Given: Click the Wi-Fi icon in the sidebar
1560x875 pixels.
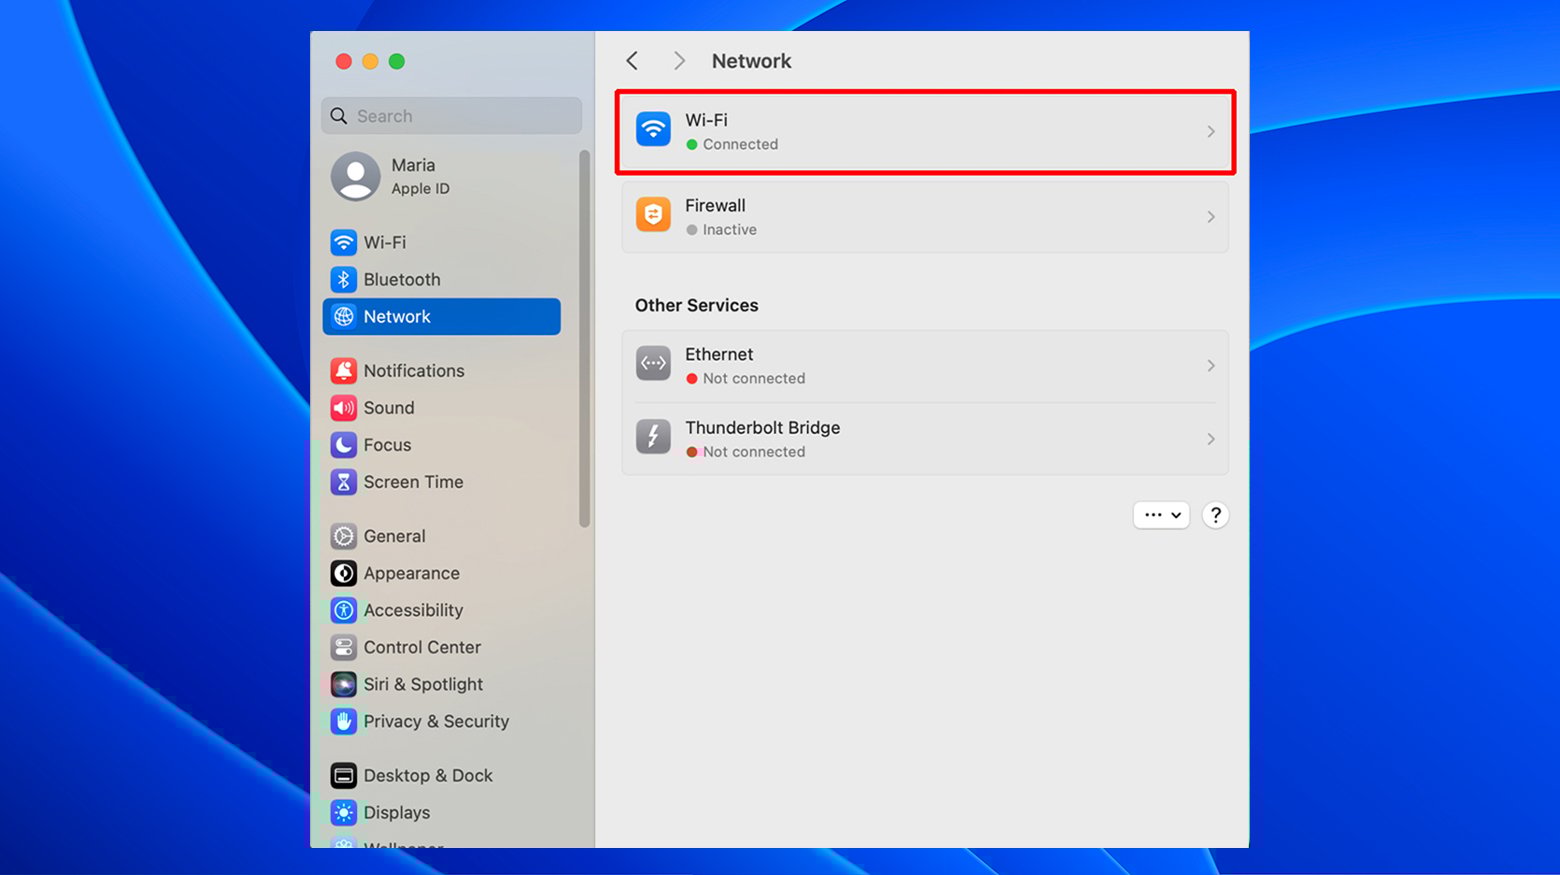Looking at the screenshot, I should click(343, 242).
